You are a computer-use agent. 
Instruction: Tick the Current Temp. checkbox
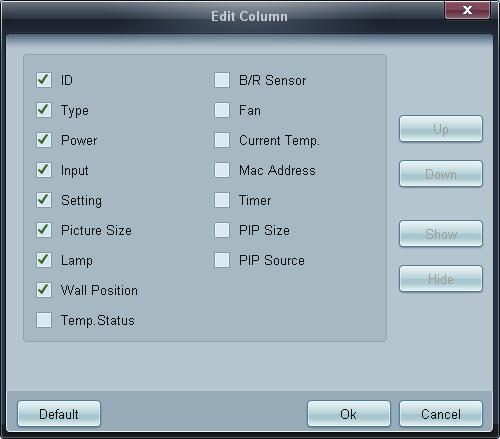pos(222,140)
